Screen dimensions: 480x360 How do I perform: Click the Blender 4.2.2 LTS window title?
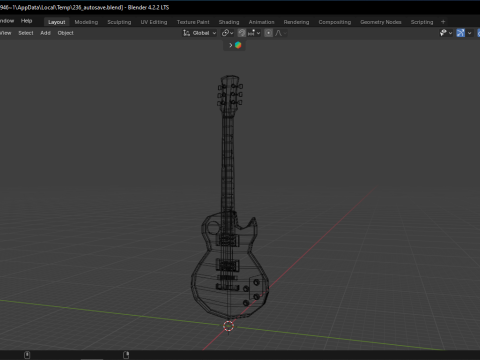click(x=148, y=7)
